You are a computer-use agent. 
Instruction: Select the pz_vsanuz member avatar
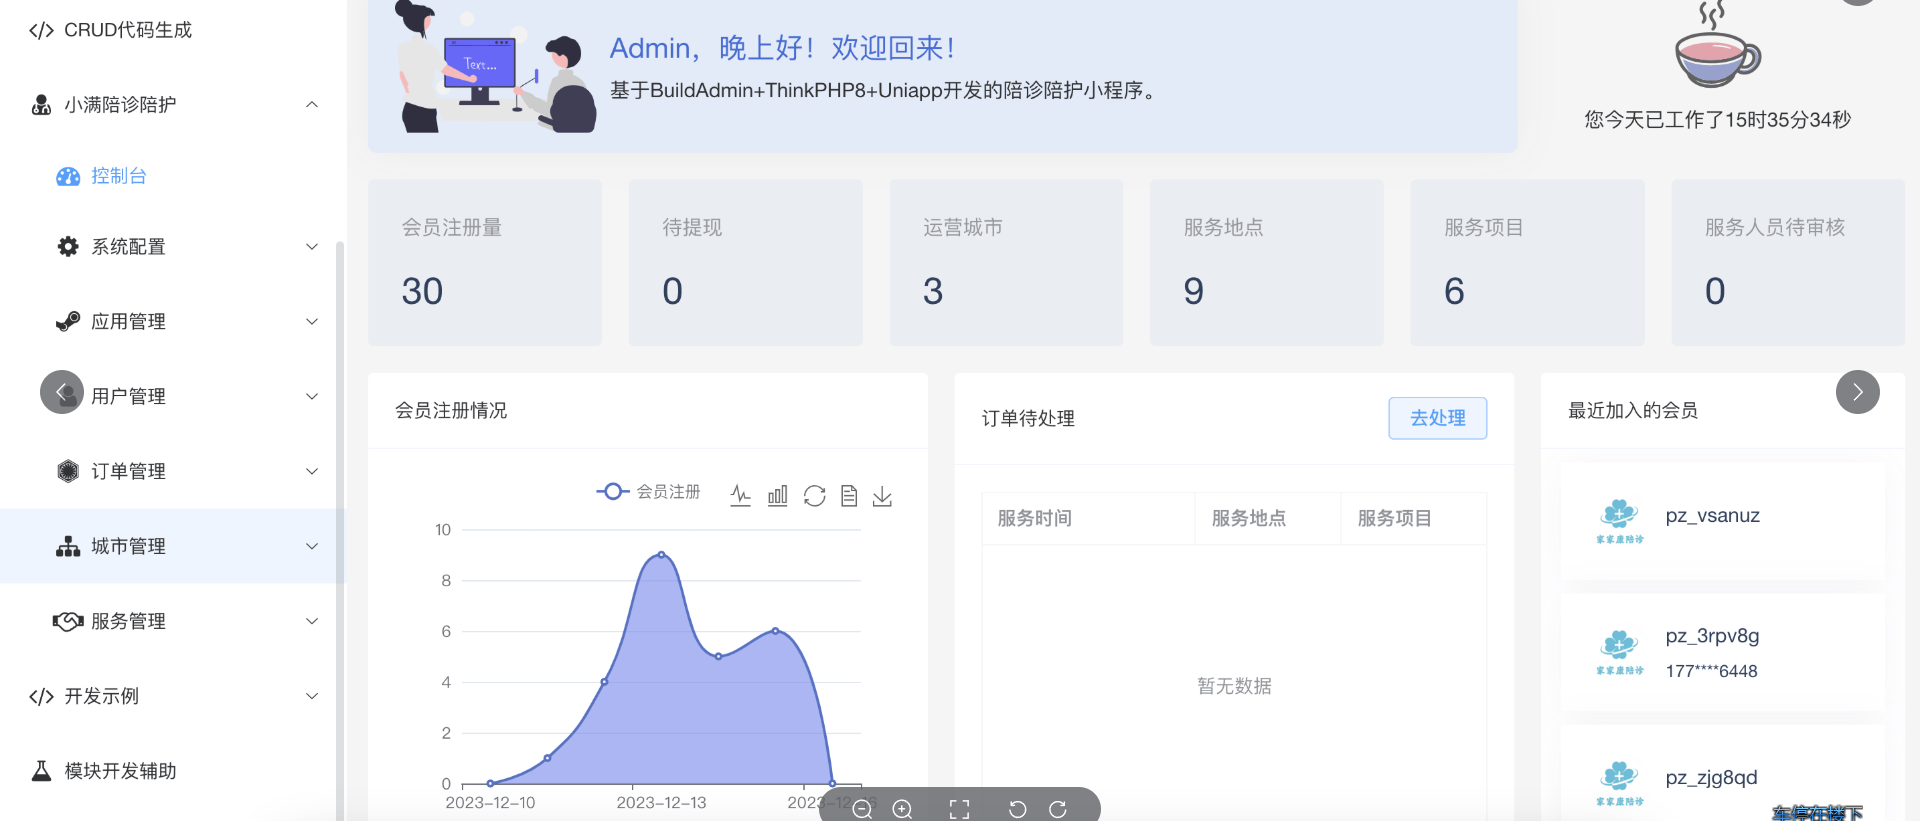tap(1619, 518)
